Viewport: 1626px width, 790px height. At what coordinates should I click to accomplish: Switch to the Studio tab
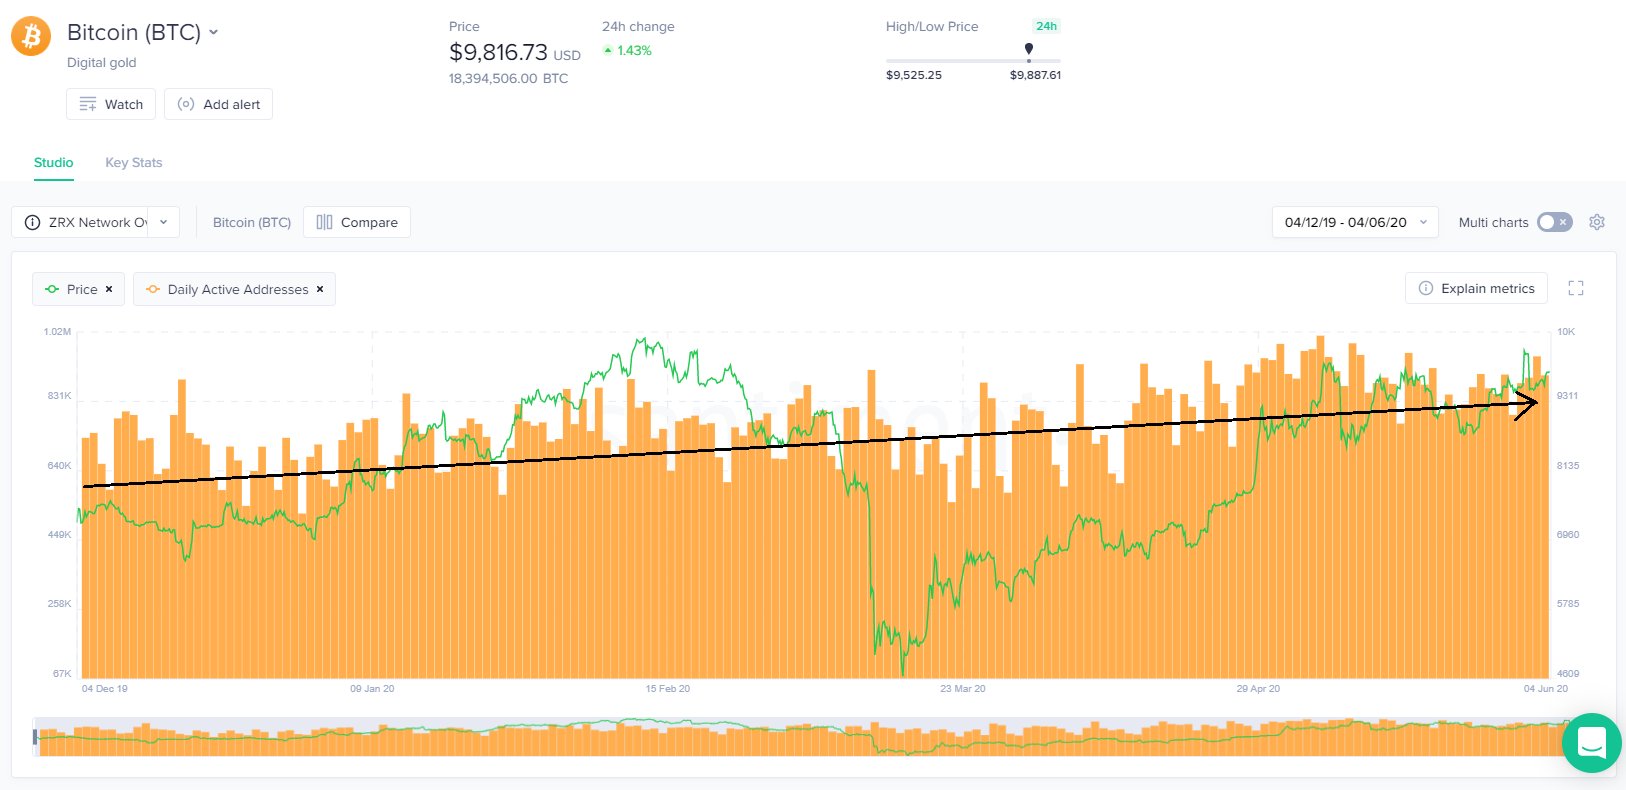[x=54, y=162]
